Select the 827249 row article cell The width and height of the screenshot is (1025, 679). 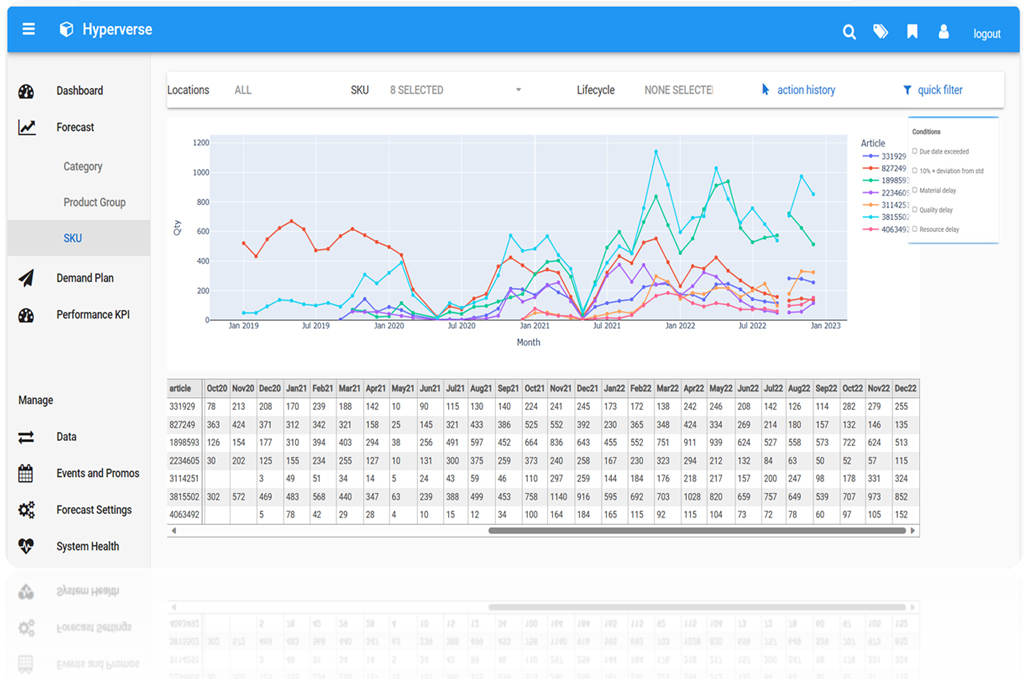click(x=184, y=425)
